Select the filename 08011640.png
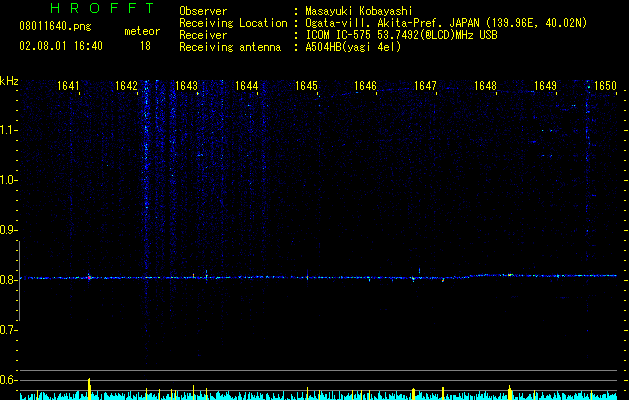The height and width of the screenshot is (400, 629). click(55, 27)
